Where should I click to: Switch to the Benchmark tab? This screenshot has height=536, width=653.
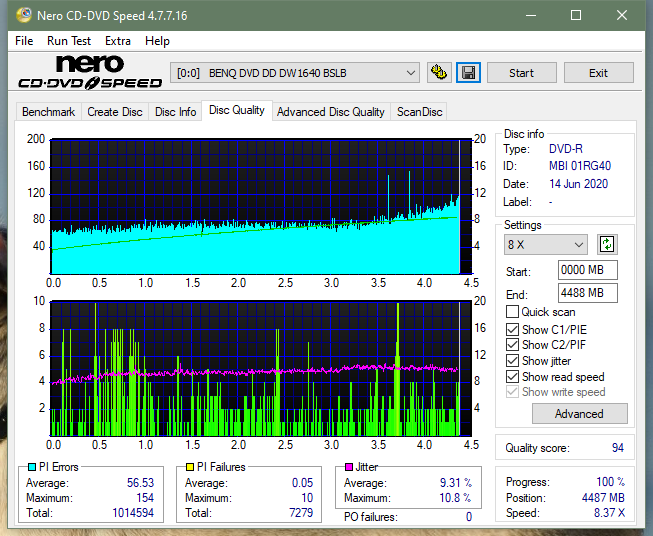pyautogui.click(x=49, y=112)
